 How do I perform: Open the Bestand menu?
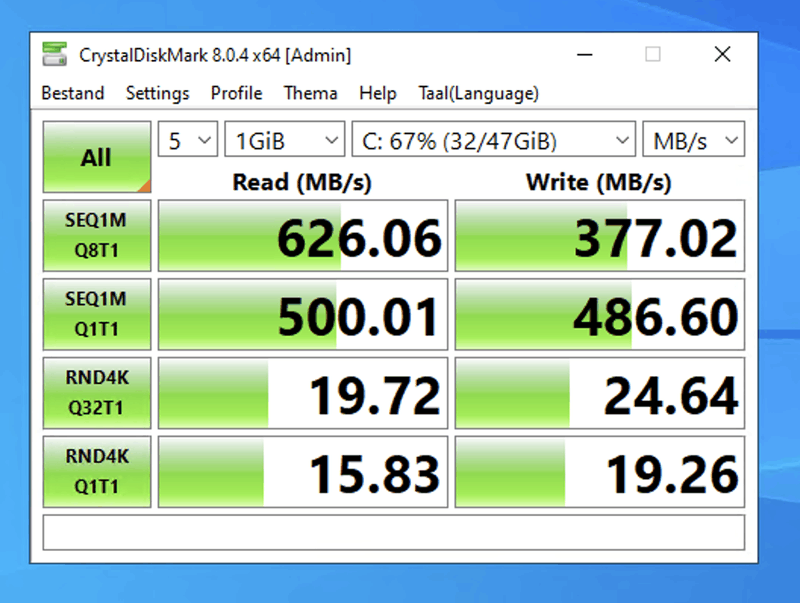click(x=73, y=93)
